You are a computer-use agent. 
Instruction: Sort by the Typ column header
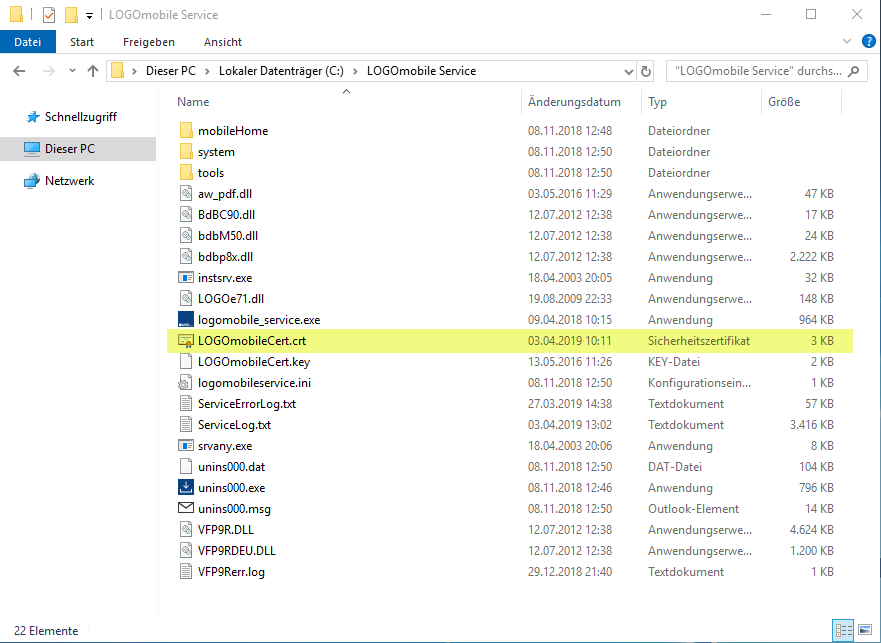click(701, 102)
